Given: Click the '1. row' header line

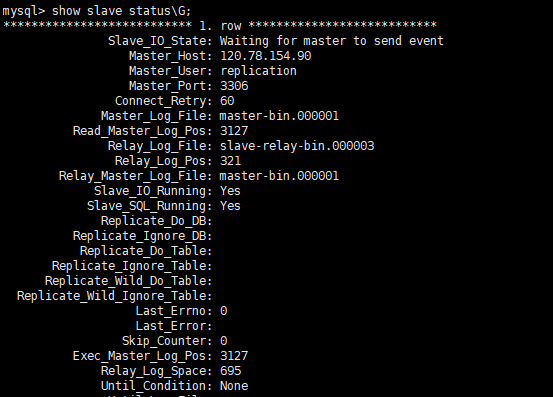Looking at the screenshot, I should pyautogui.click(x=220, y=25).
